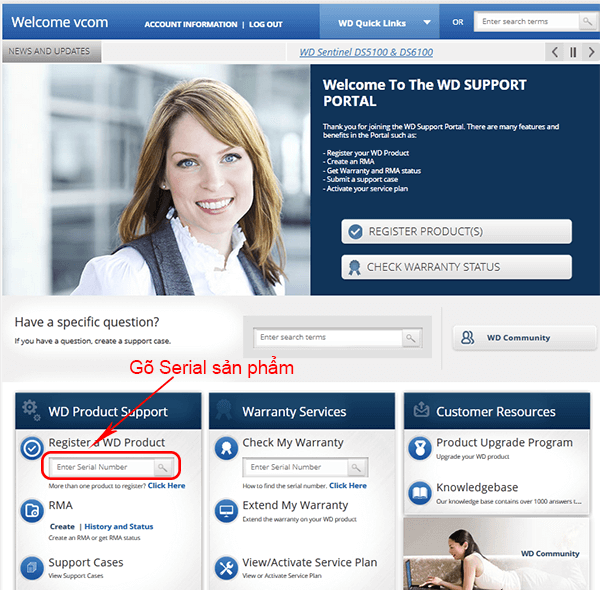Click 'Create an RMA or get RMA status' text

(94, 538)
